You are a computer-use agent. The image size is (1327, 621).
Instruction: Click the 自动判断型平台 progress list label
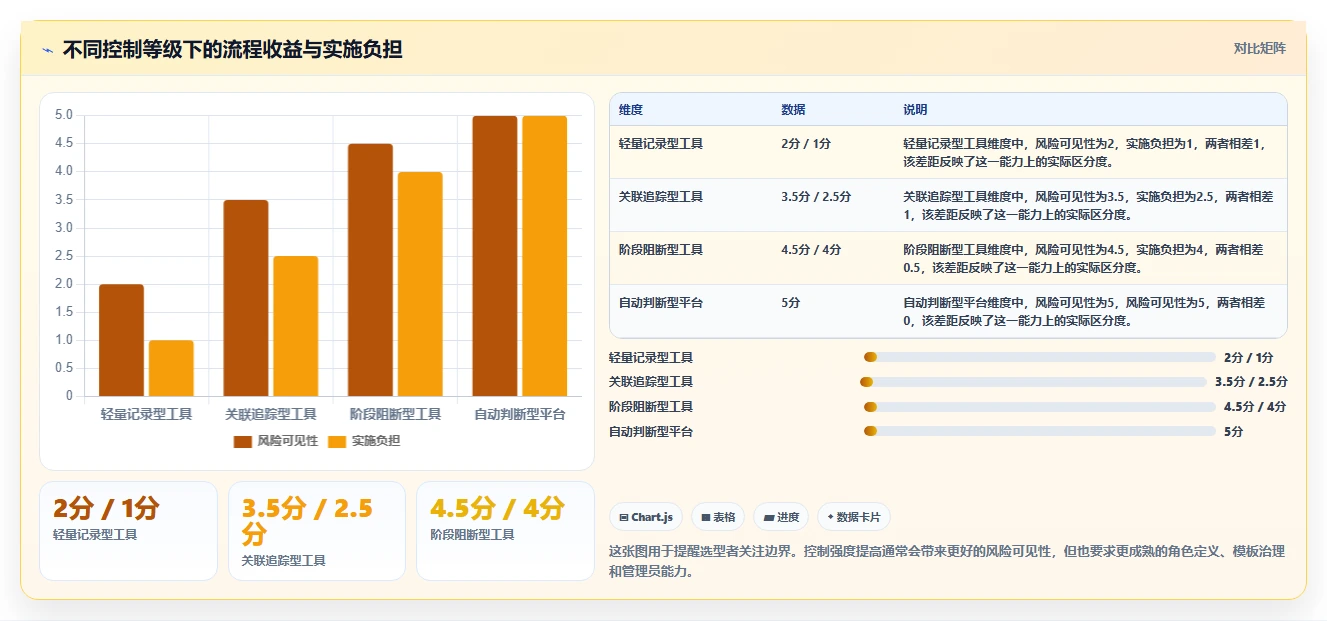pos(651,432)
